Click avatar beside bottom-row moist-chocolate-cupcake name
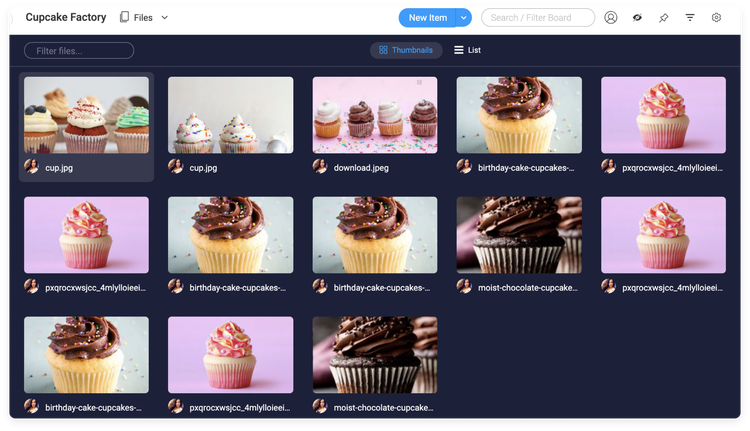The width and height of the screenshot is (750, 431). click(320, 406)
